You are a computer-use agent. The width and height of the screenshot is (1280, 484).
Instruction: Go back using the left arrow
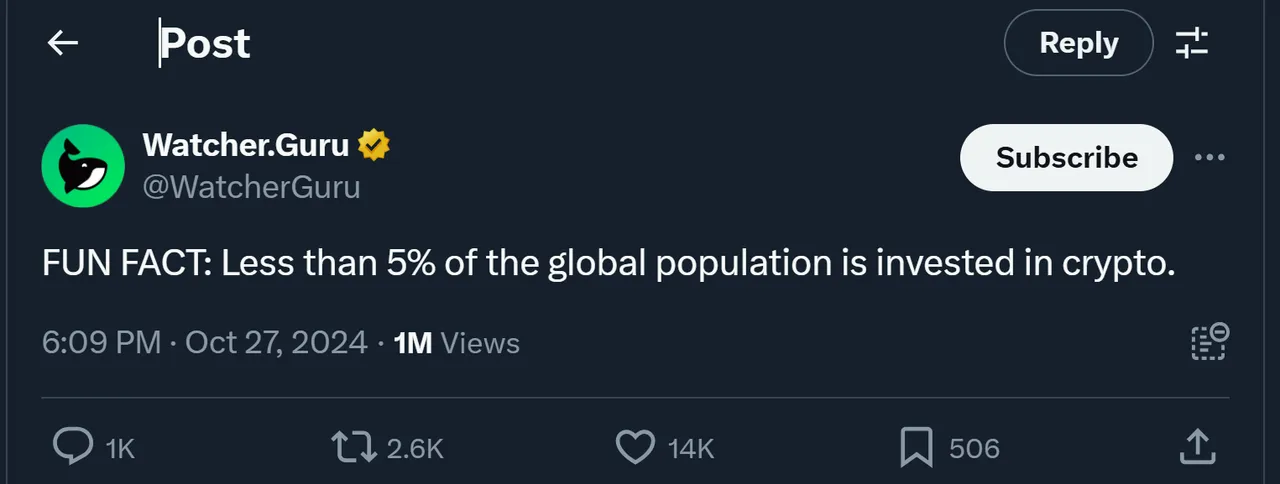coord(63,43)
